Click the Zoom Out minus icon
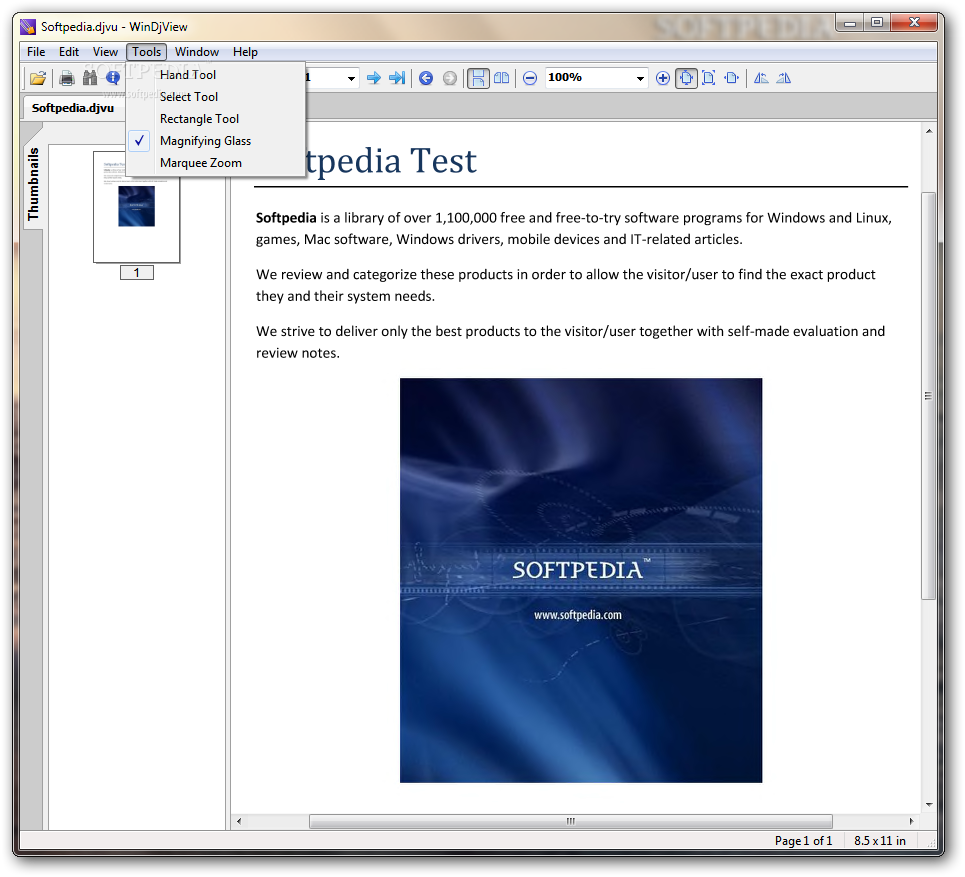This screenshot has width=965, height=877. point(530,78)
